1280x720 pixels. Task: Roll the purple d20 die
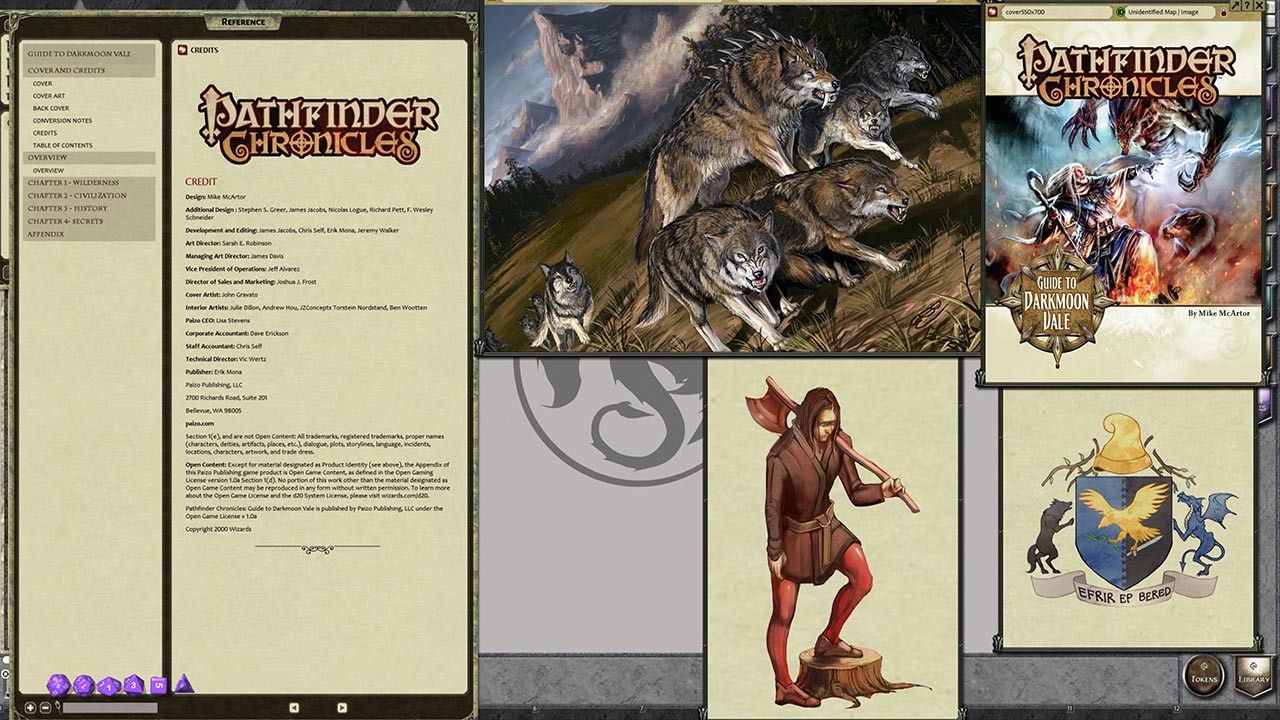56,684
